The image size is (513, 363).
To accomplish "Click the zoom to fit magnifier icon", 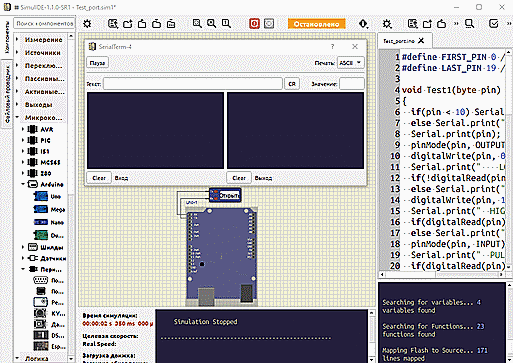I will tap(197, 24).
